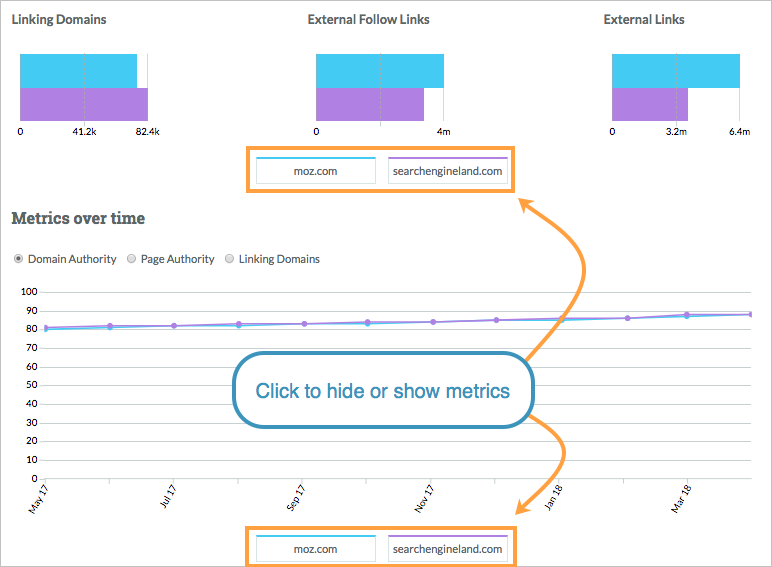The width and height of the screenshot is (772, 567).
Task: Click the 6.4m axis label
Action: point(740,131)
